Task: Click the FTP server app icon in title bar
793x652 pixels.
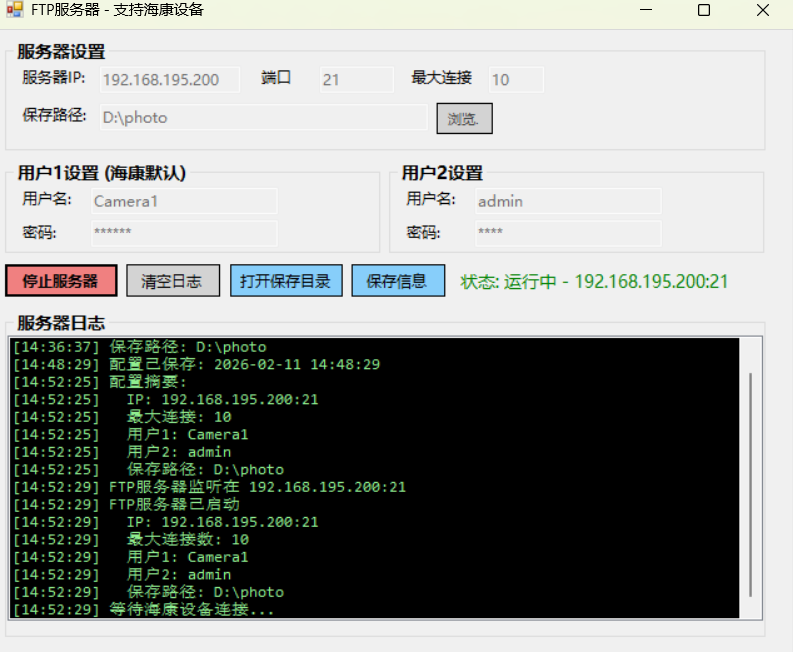Action: (14, 10)
